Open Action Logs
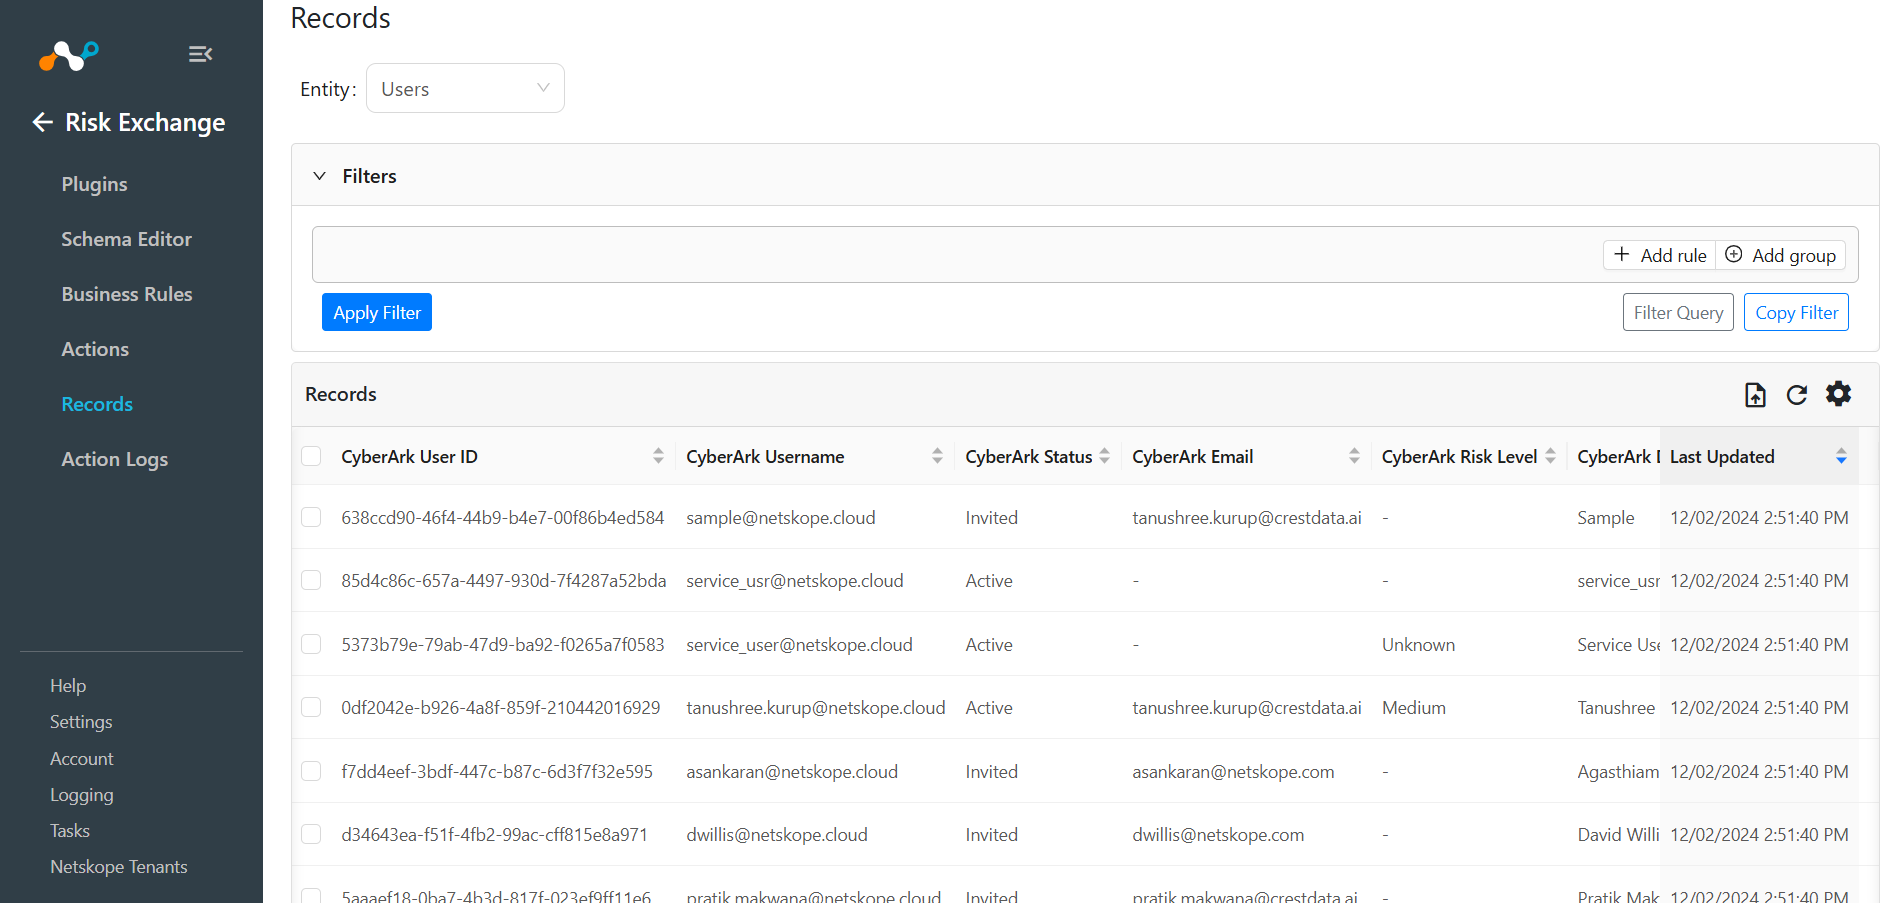This screenshot has width=1895, height=903. click(x=114, y=459)
